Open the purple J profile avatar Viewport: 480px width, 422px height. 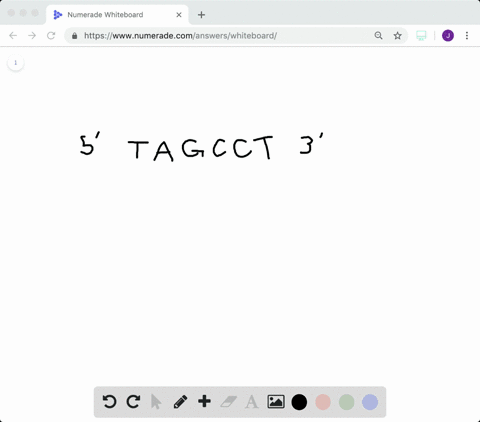[448, 35]
